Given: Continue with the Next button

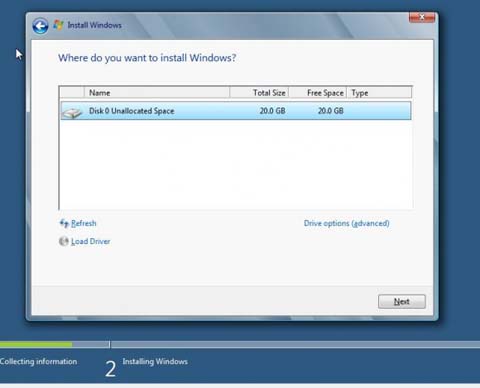Looking at the screenshot, I should (402, 301).
